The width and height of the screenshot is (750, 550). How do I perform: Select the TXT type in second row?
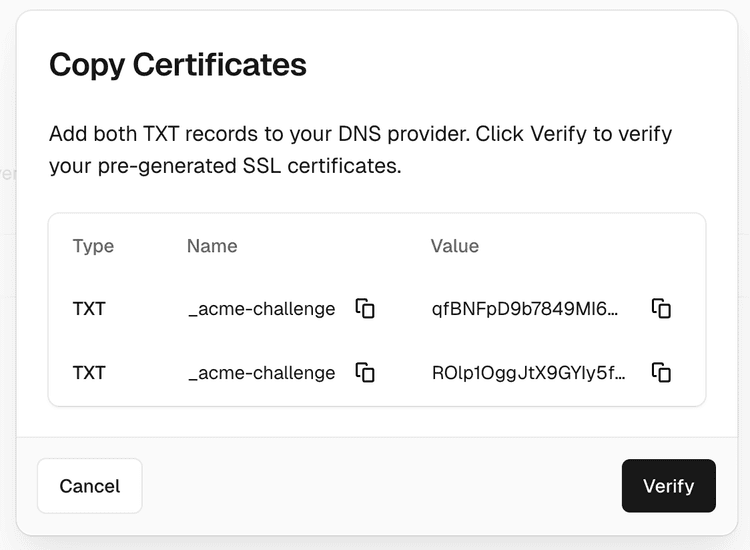pos(89,373)
